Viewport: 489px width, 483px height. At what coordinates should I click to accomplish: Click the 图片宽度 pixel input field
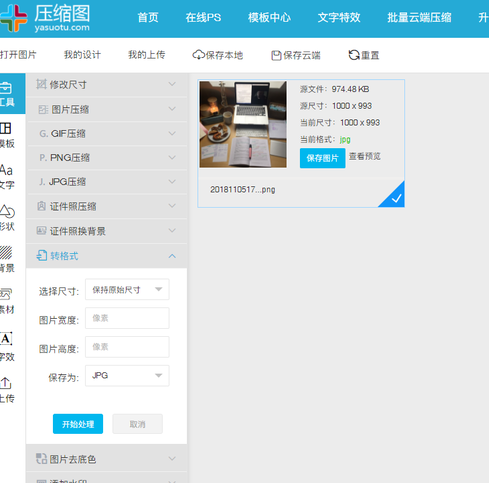click(x=127, y=318)
